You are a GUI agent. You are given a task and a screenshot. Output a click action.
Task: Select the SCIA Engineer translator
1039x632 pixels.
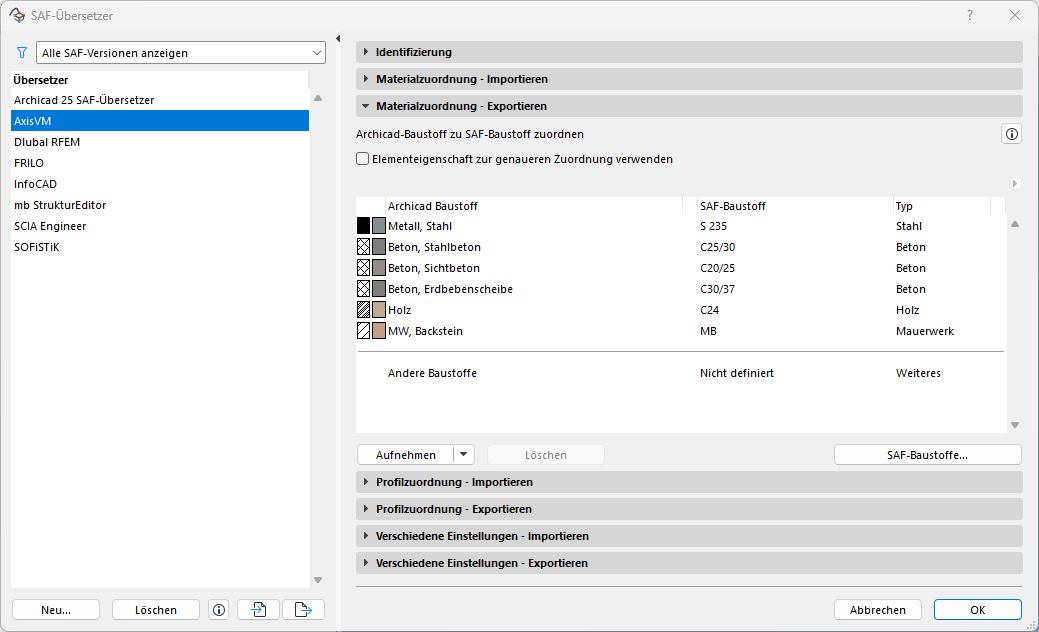tap(160, 226)
